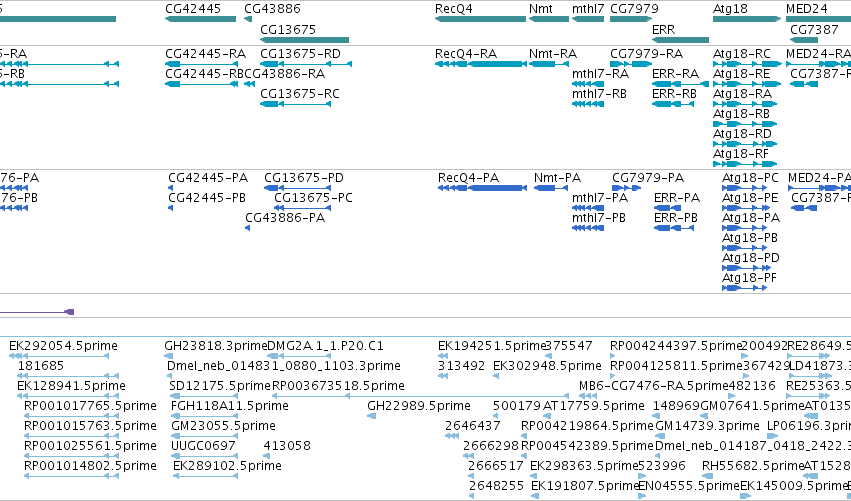Select the ERR-RB transcript
Image resolution: width=851 pixels, height=501 pixels.
(673, 104)
